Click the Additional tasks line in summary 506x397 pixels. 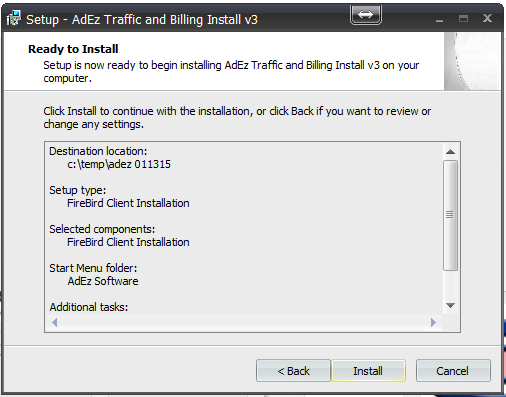[89, 307]
